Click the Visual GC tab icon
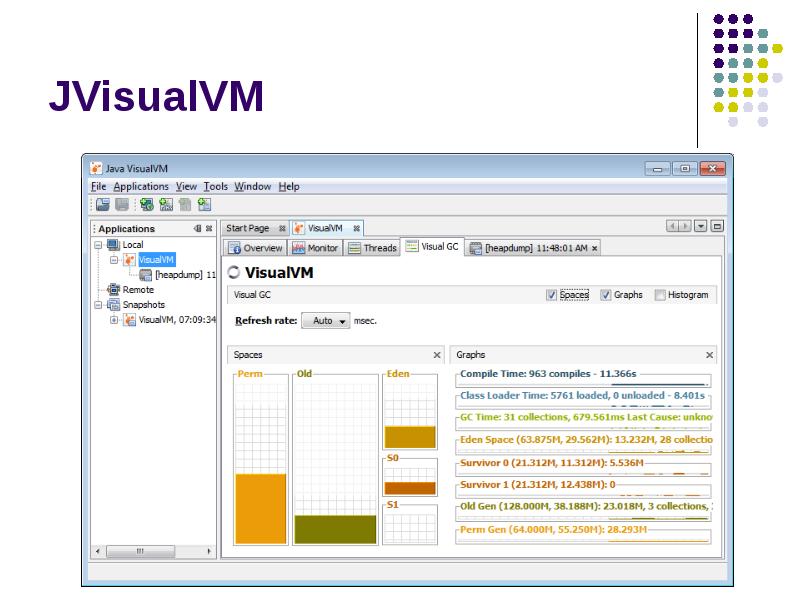The height and width of the screenshot is (600, 800). click(x=412, y=246)
